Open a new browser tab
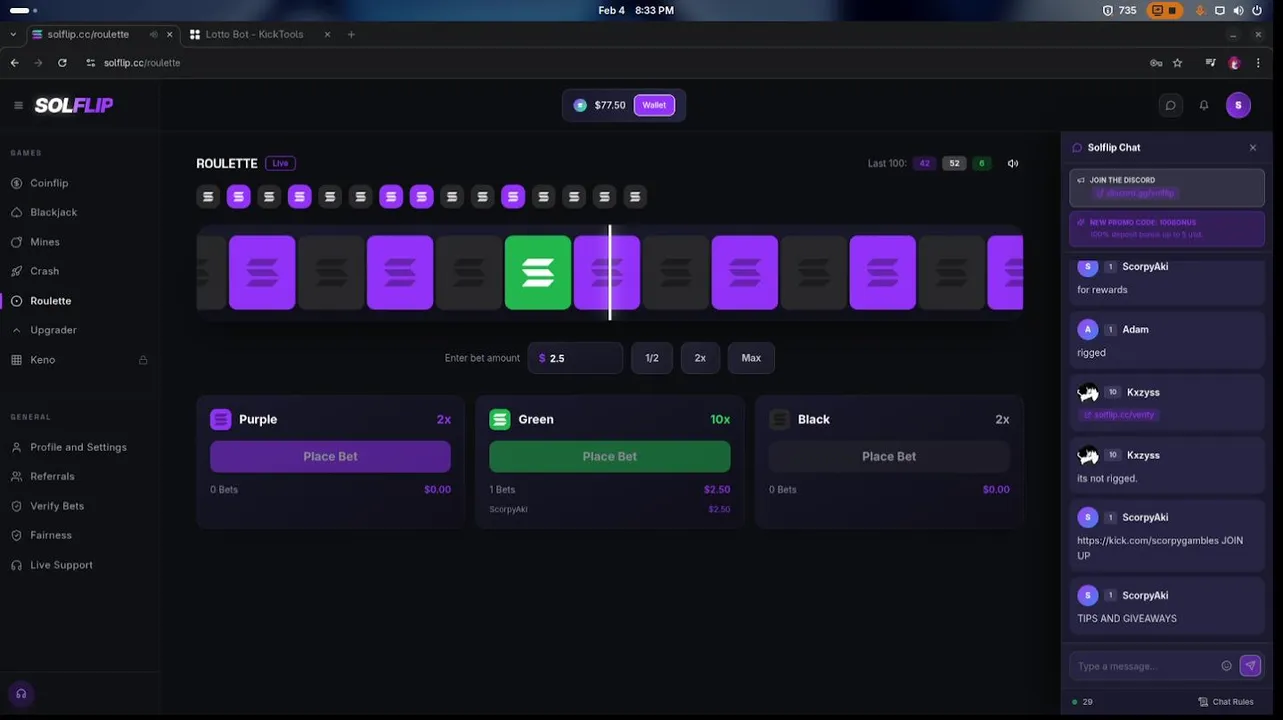The width and height of the screenshot is (1283, 720). pyautogui.click(x=351, y=34)
